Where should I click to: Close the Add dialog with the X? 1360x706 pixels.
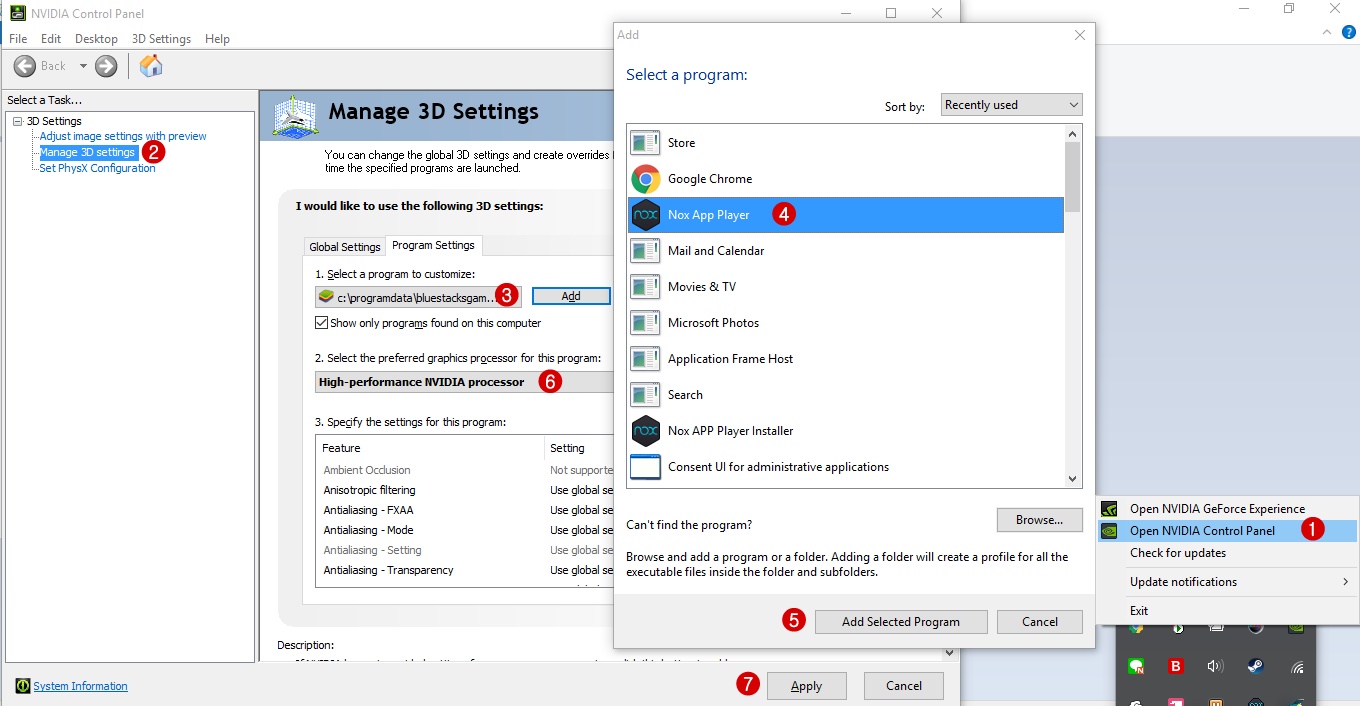pos(1079,35)
